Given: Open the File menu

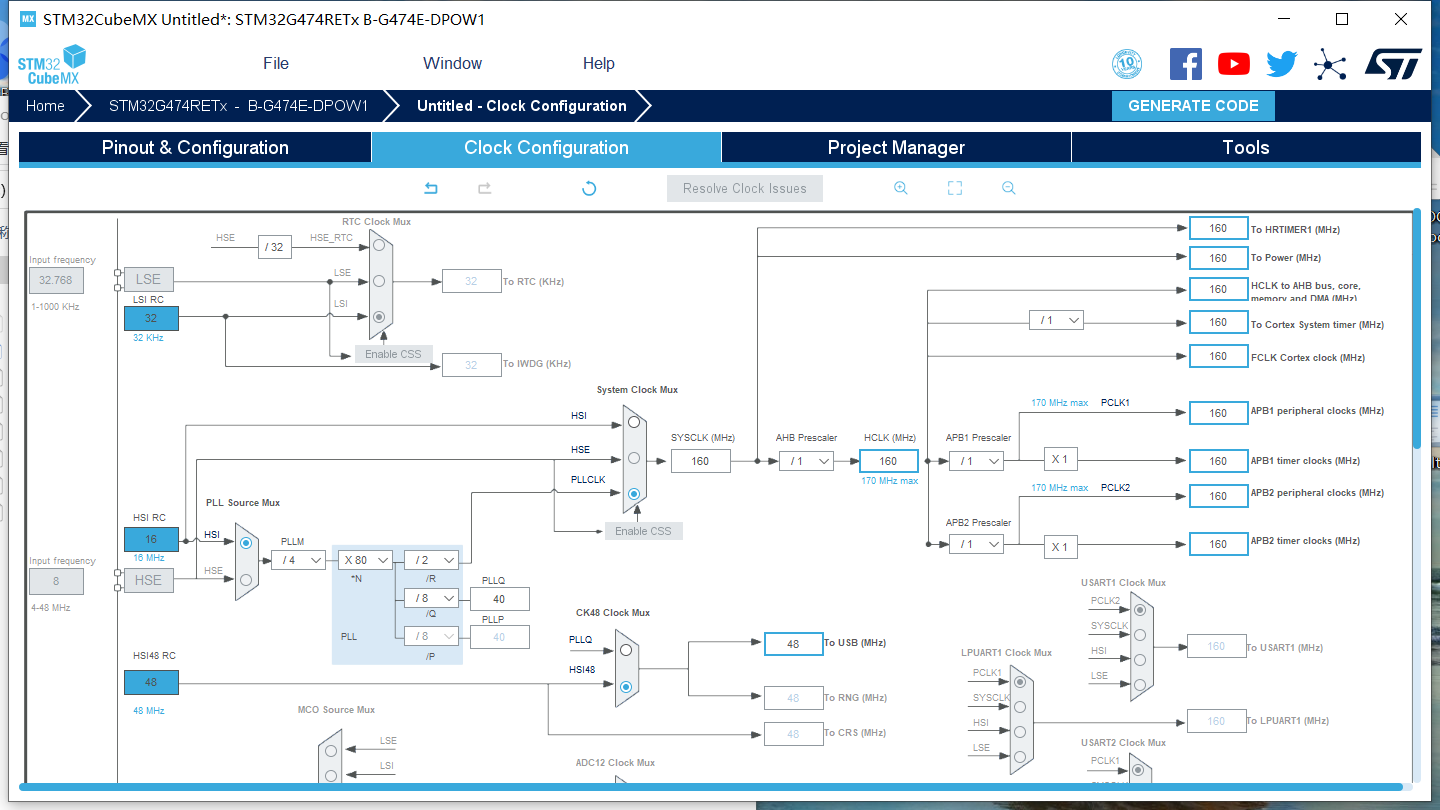Looking at the screenshot, I should click(276, 63).
